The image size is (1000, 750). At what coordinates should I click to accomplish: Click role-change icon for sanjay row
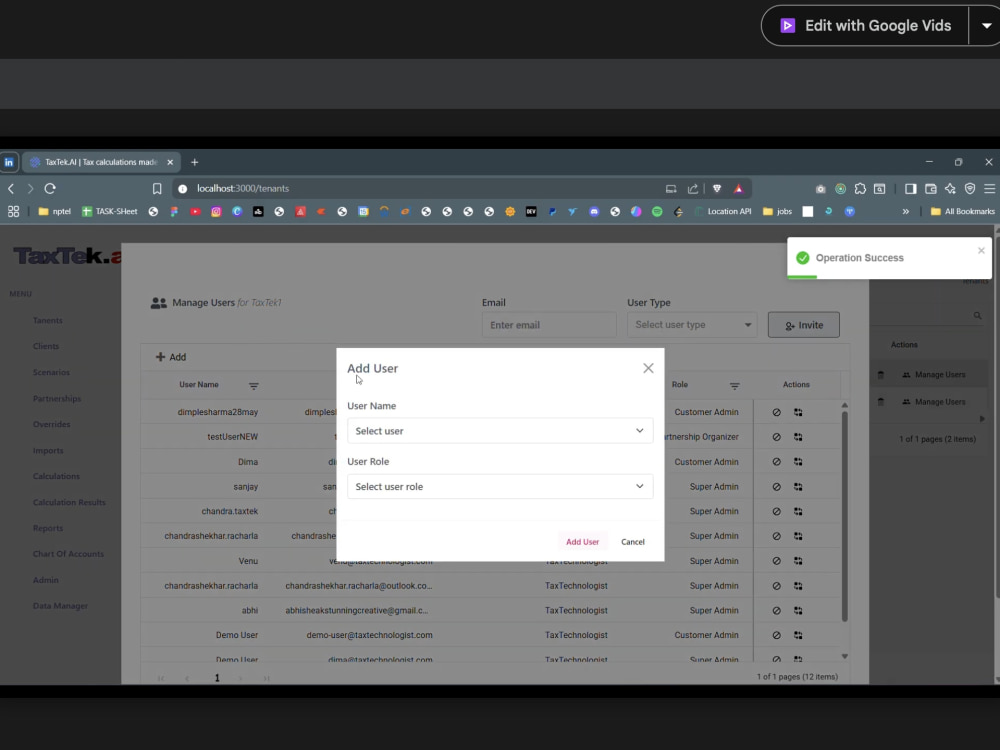(798, 487)
